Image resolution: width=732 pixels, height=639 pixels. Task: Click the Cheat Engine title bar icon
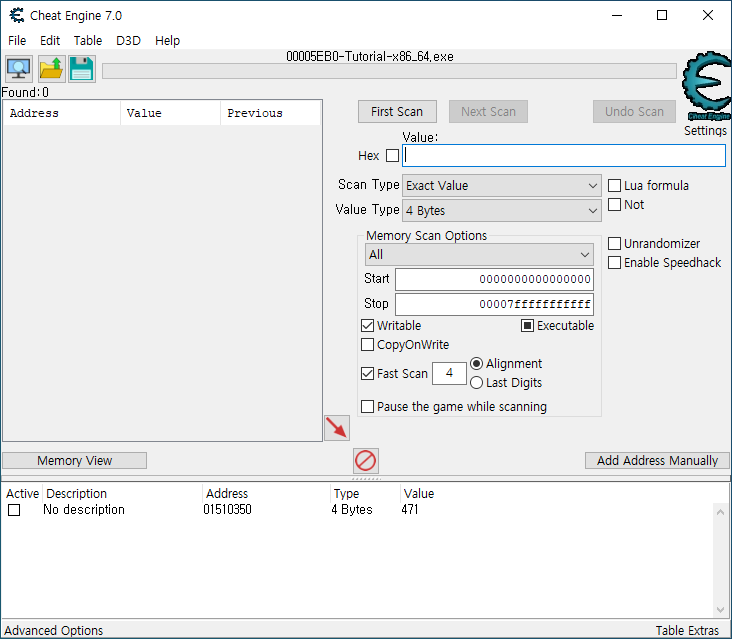click(17, 15)
